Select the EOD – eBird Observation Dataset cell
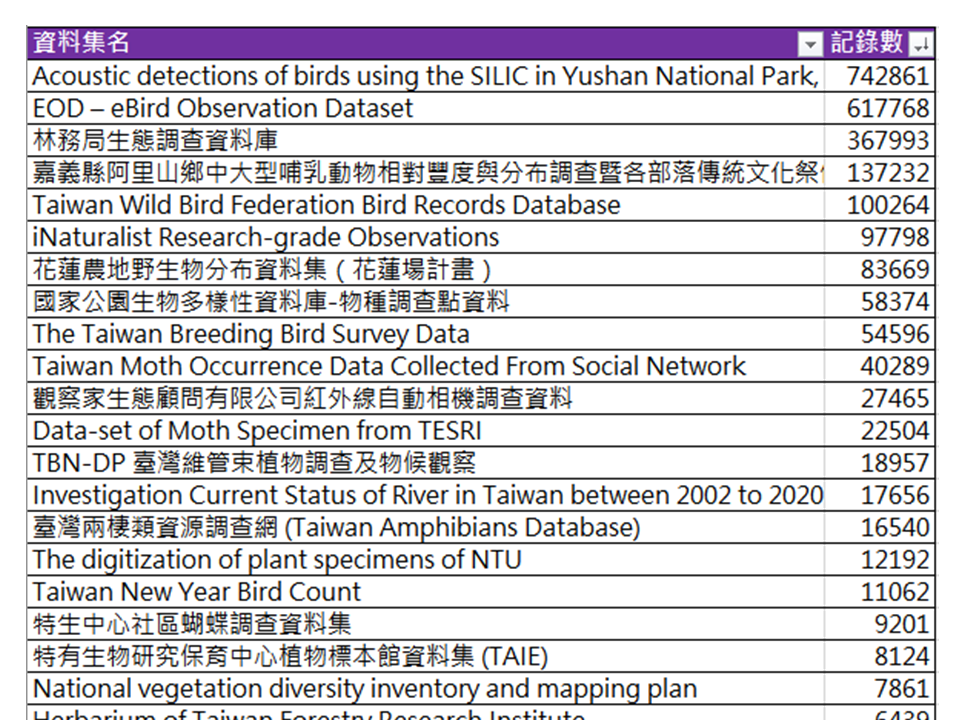 222,108
